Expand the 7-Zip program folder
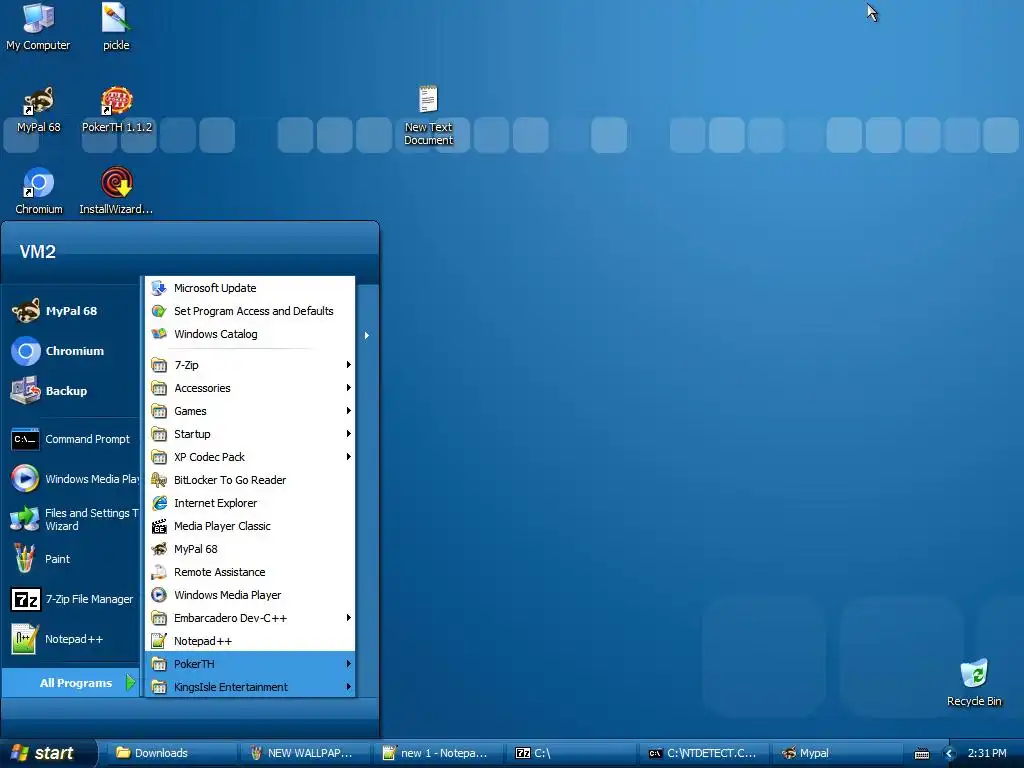The image size is (1024, 768). (250, 365)
